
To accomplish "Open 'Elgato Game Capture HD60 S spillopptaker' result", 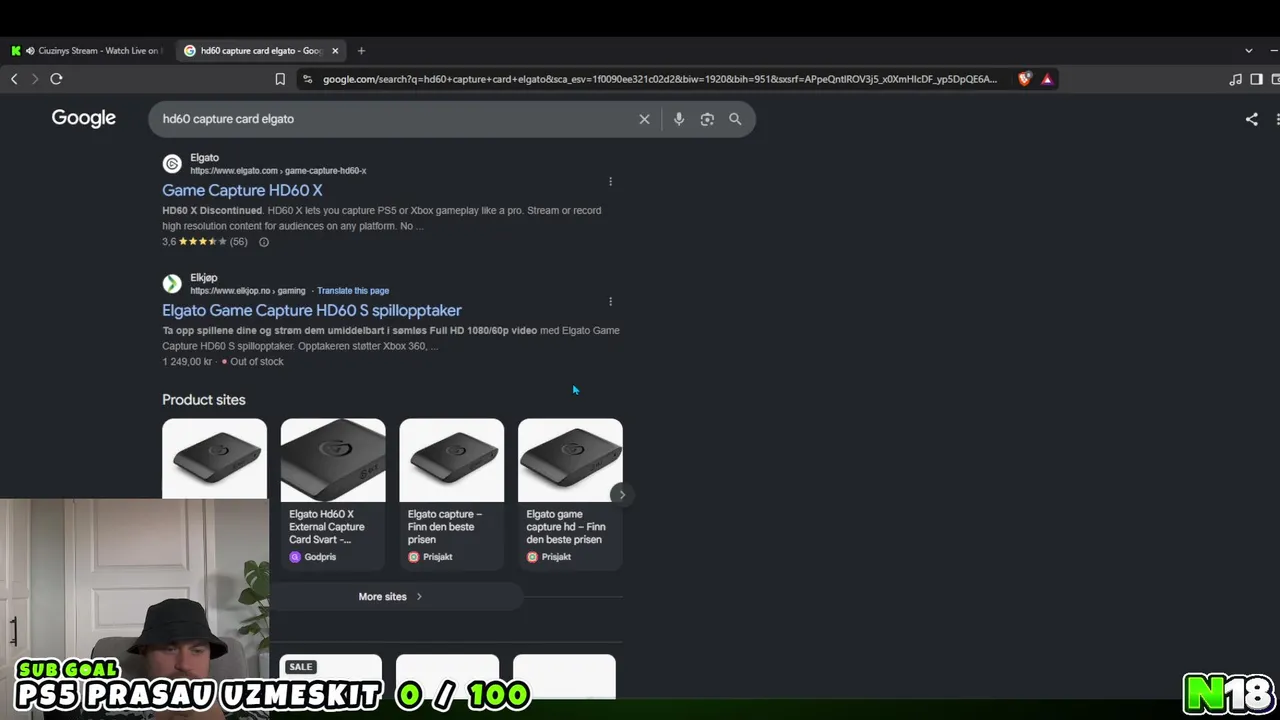I will pyautogui.click(x=312, y=310).
